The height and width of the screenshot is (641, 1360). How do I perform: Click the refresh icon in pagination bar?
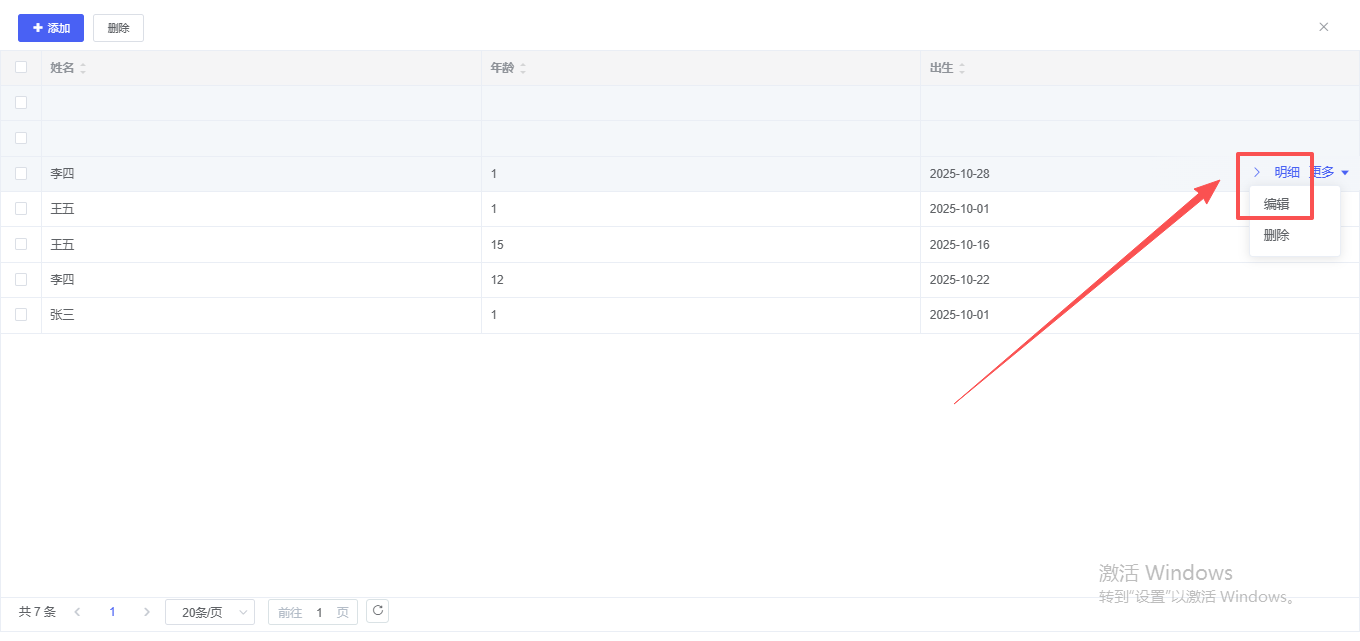click(377, 611)
